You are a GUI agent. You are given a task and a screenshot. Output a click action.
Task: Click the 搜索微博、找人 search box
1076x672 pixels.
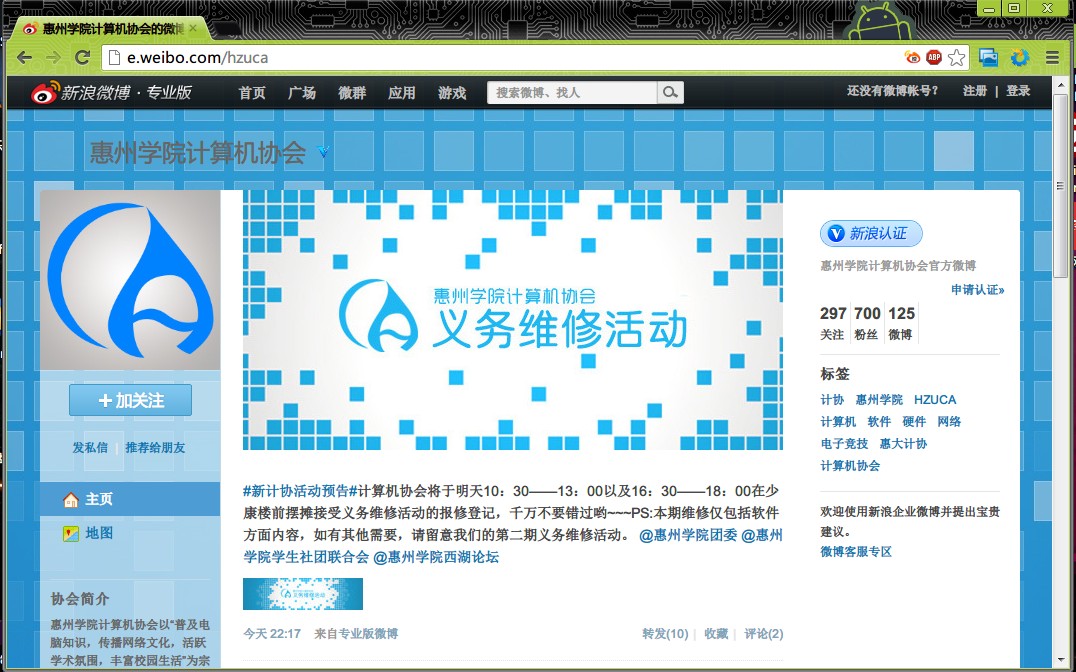tap(572, 93)
